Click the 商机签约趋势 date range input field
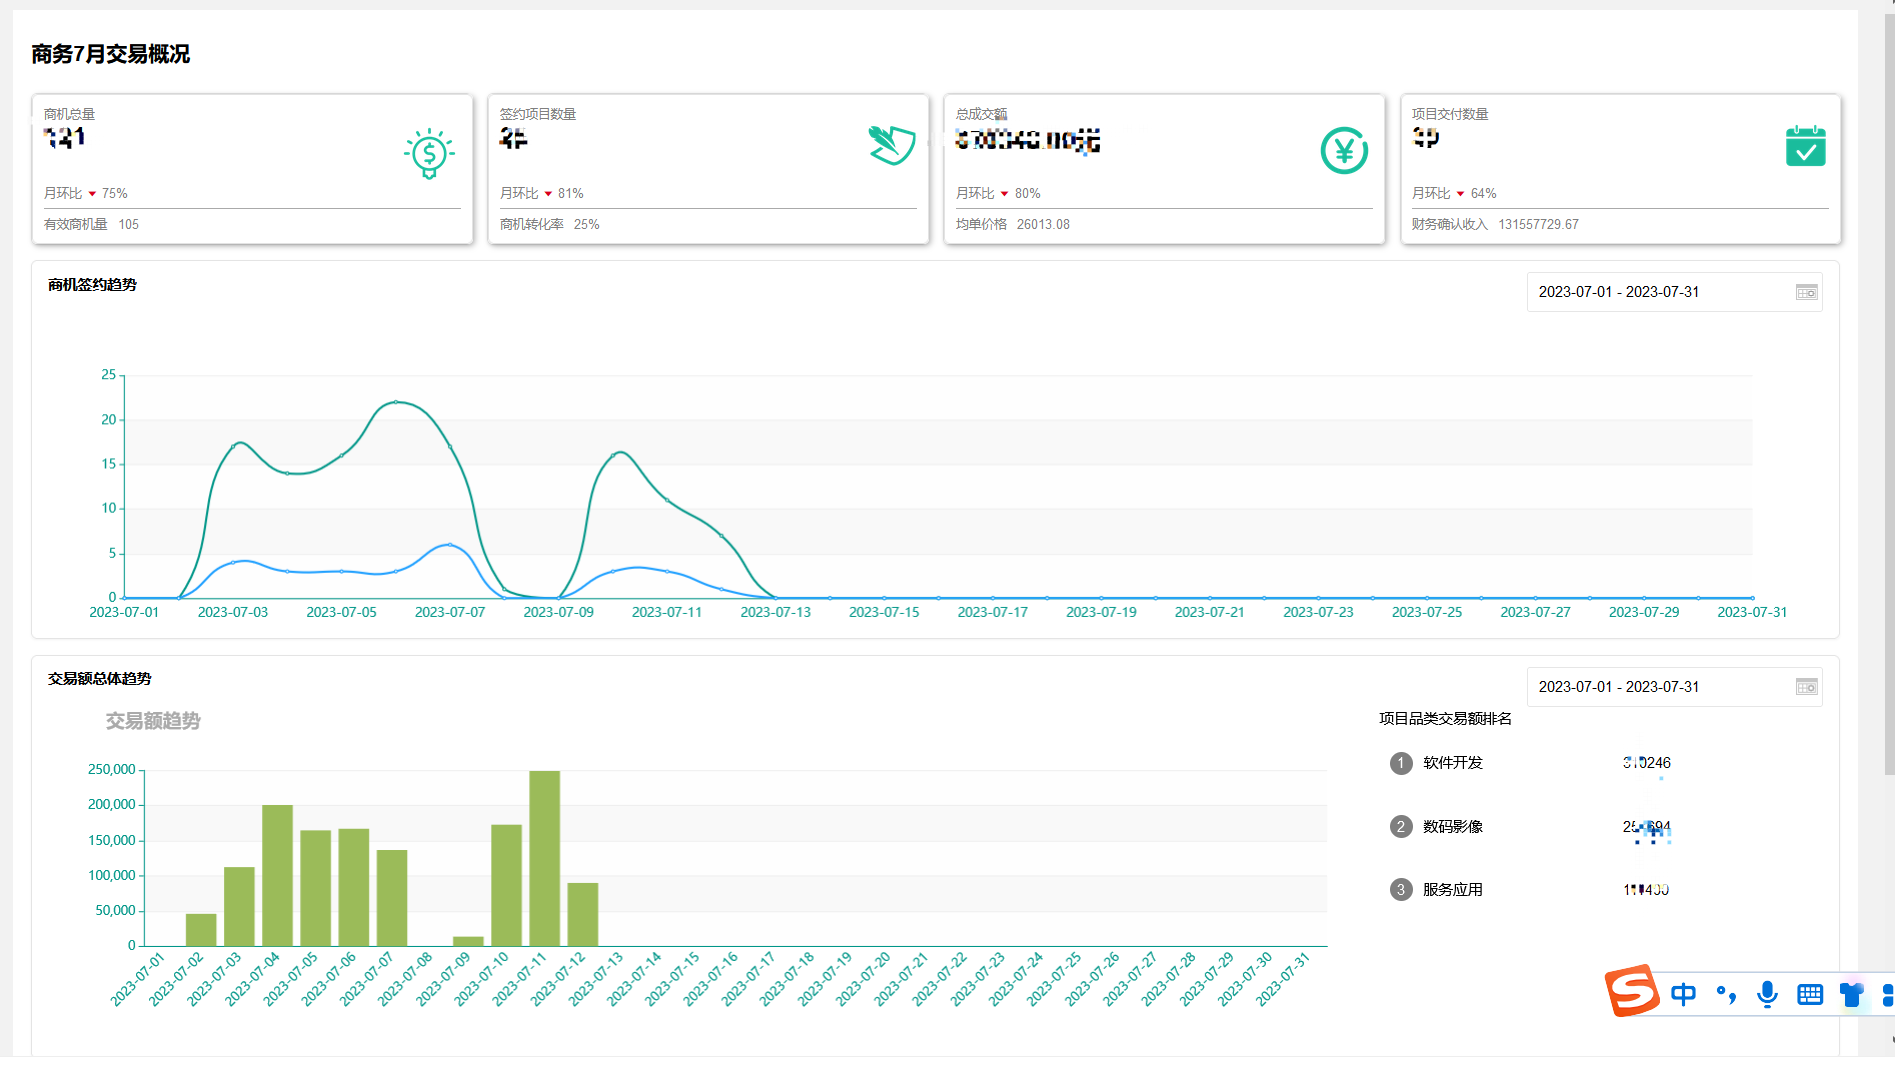1895x1065 pixels. 1674,292
